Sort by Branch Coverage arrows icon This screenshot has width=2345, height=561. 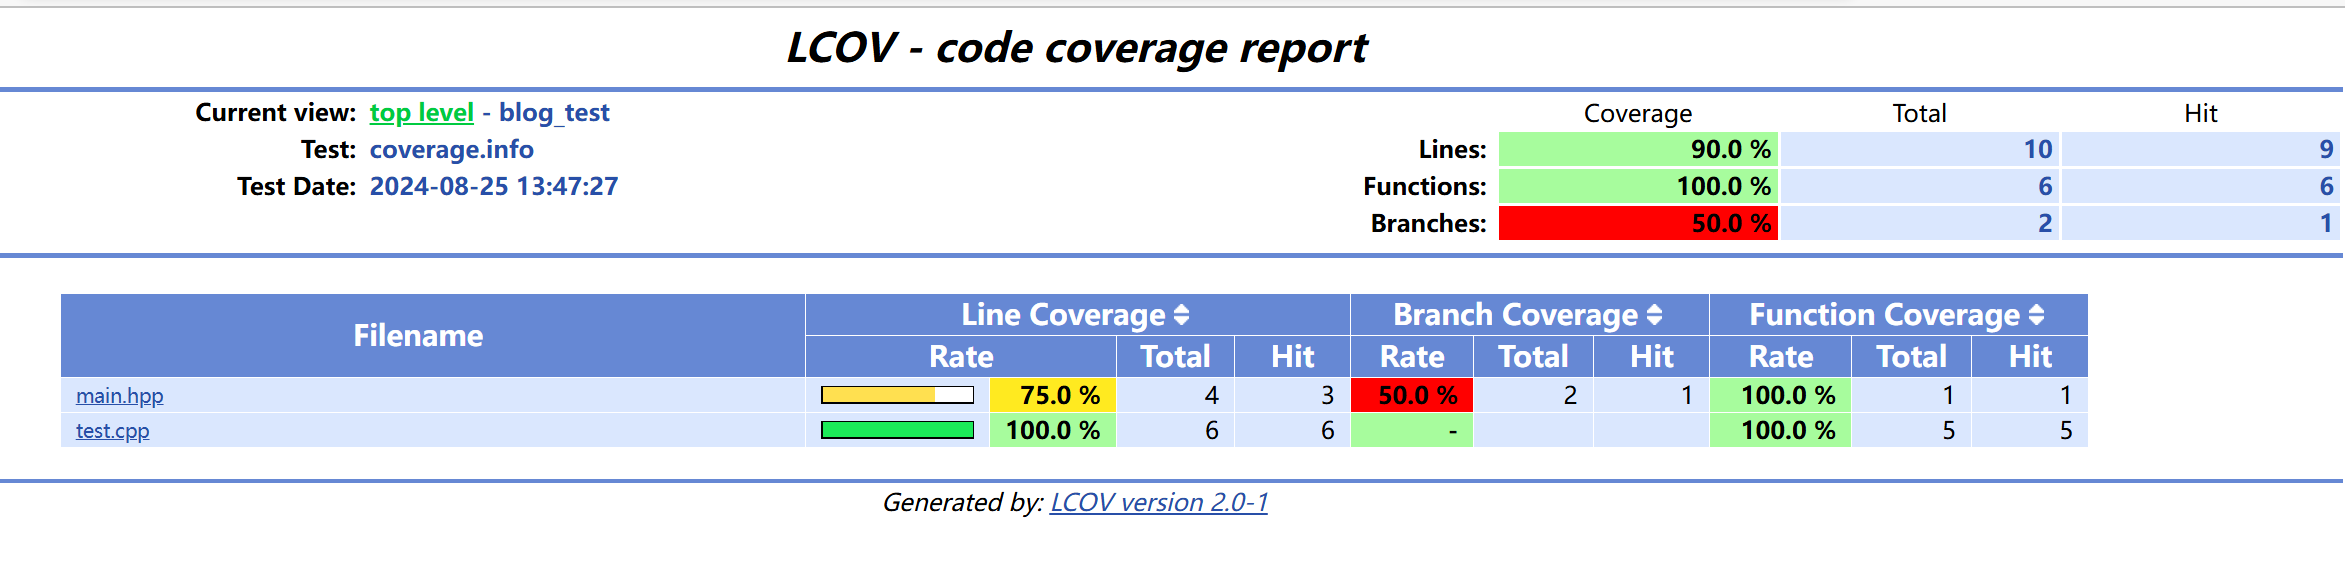(1654, 315)
